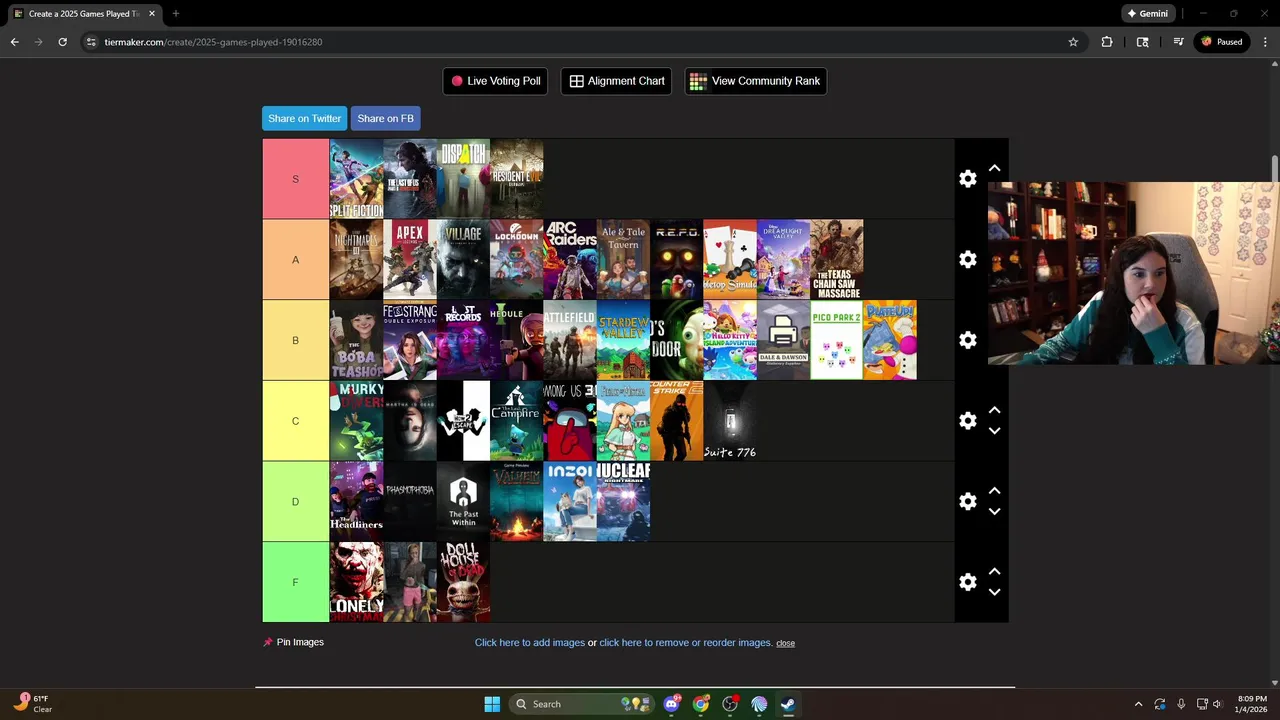The width and height of the screenshot is (1280, 720).
Task: Open OBS Studio from the taskbar
Action: (730, 704)
